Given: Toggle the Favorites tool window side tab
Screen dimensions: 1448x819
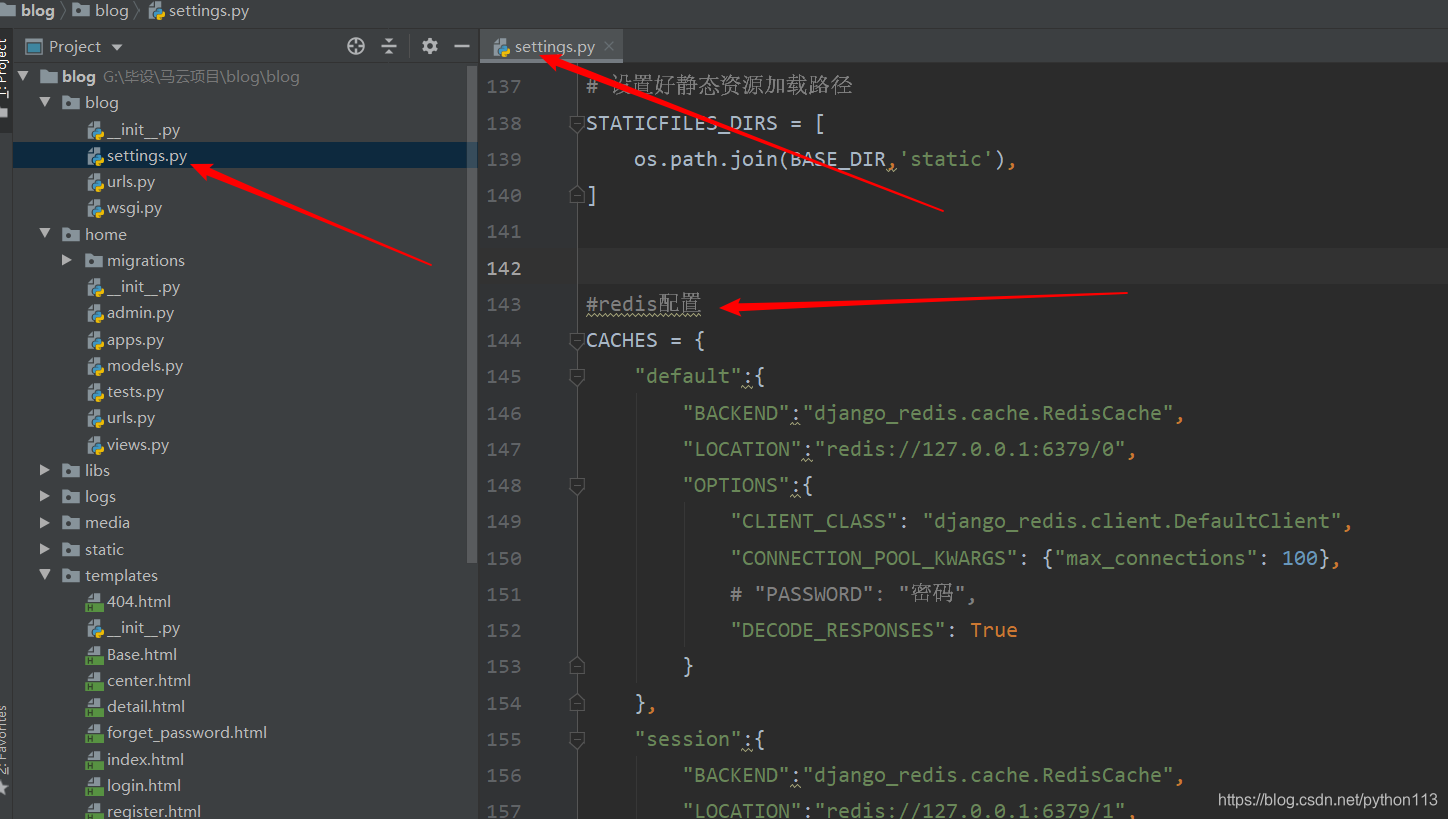Looking at the screenshot, I should [x=5, y=740].
